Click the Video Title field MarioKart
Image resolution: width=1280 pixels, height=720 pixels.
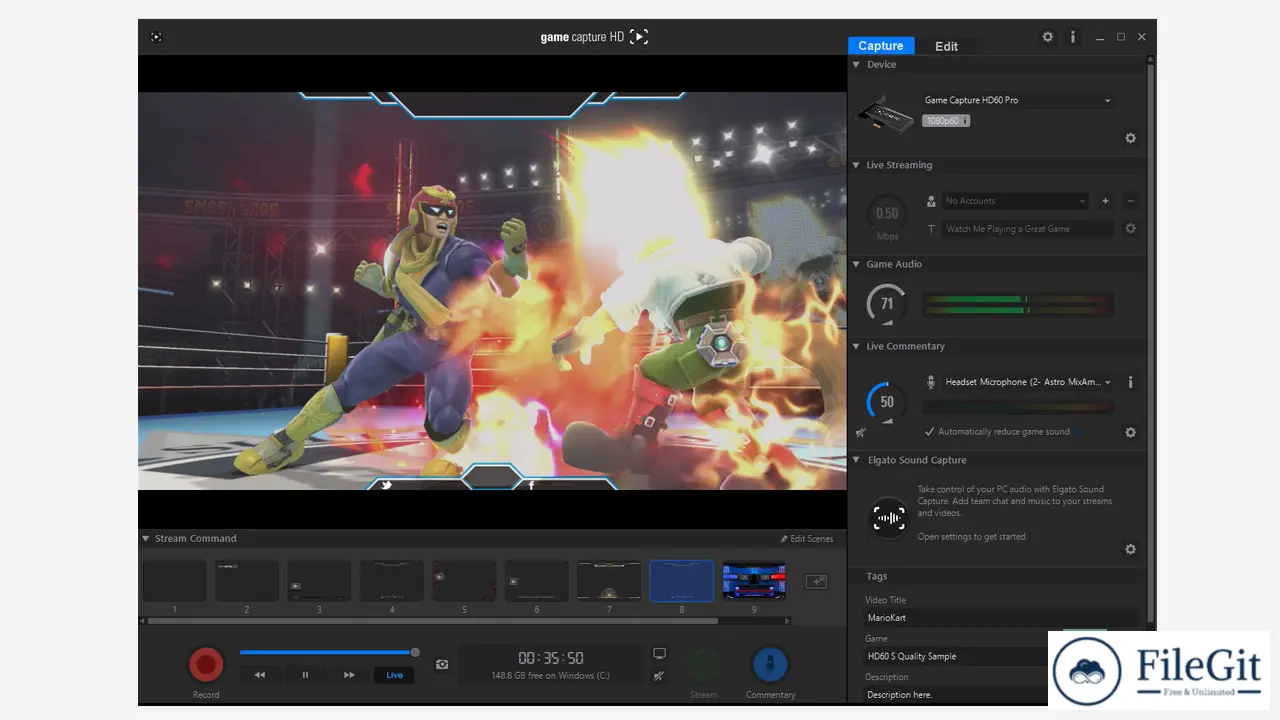(1001, 618)
